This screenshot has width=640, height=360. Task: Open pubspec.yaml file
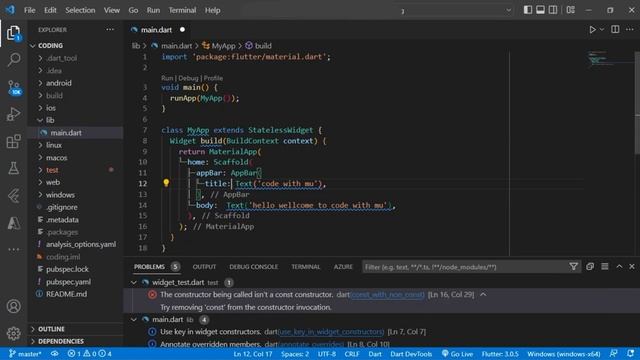click(68, 282)
